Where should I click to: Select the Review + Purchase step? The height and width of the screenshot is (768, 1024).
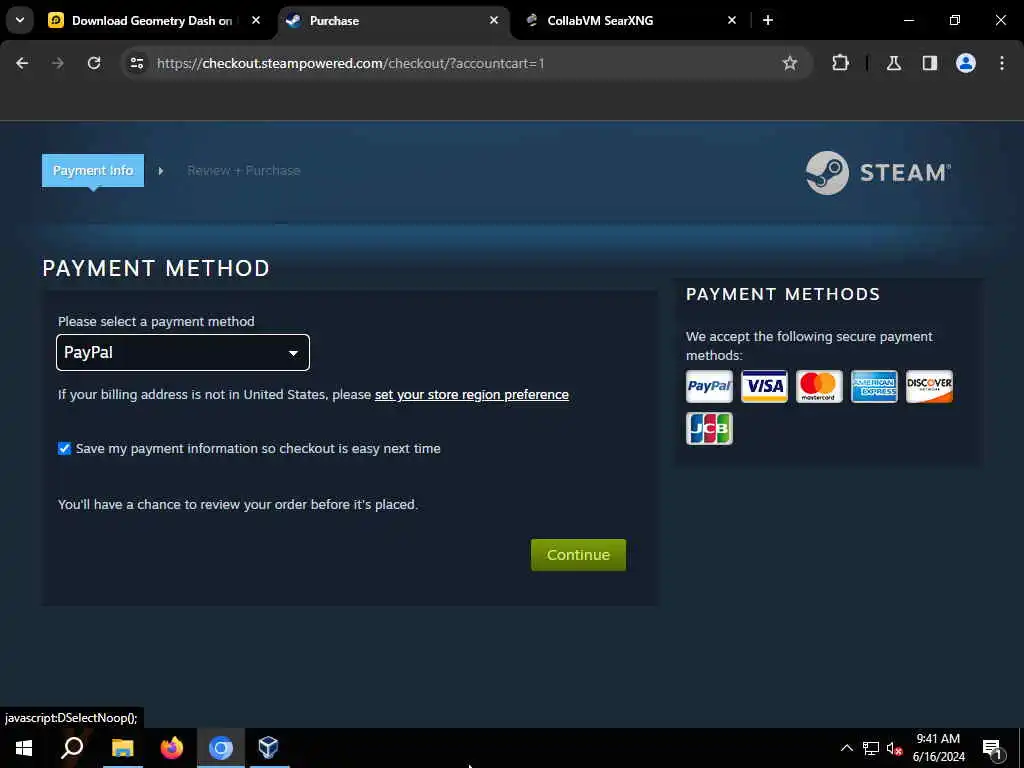[x=244, y=170]
